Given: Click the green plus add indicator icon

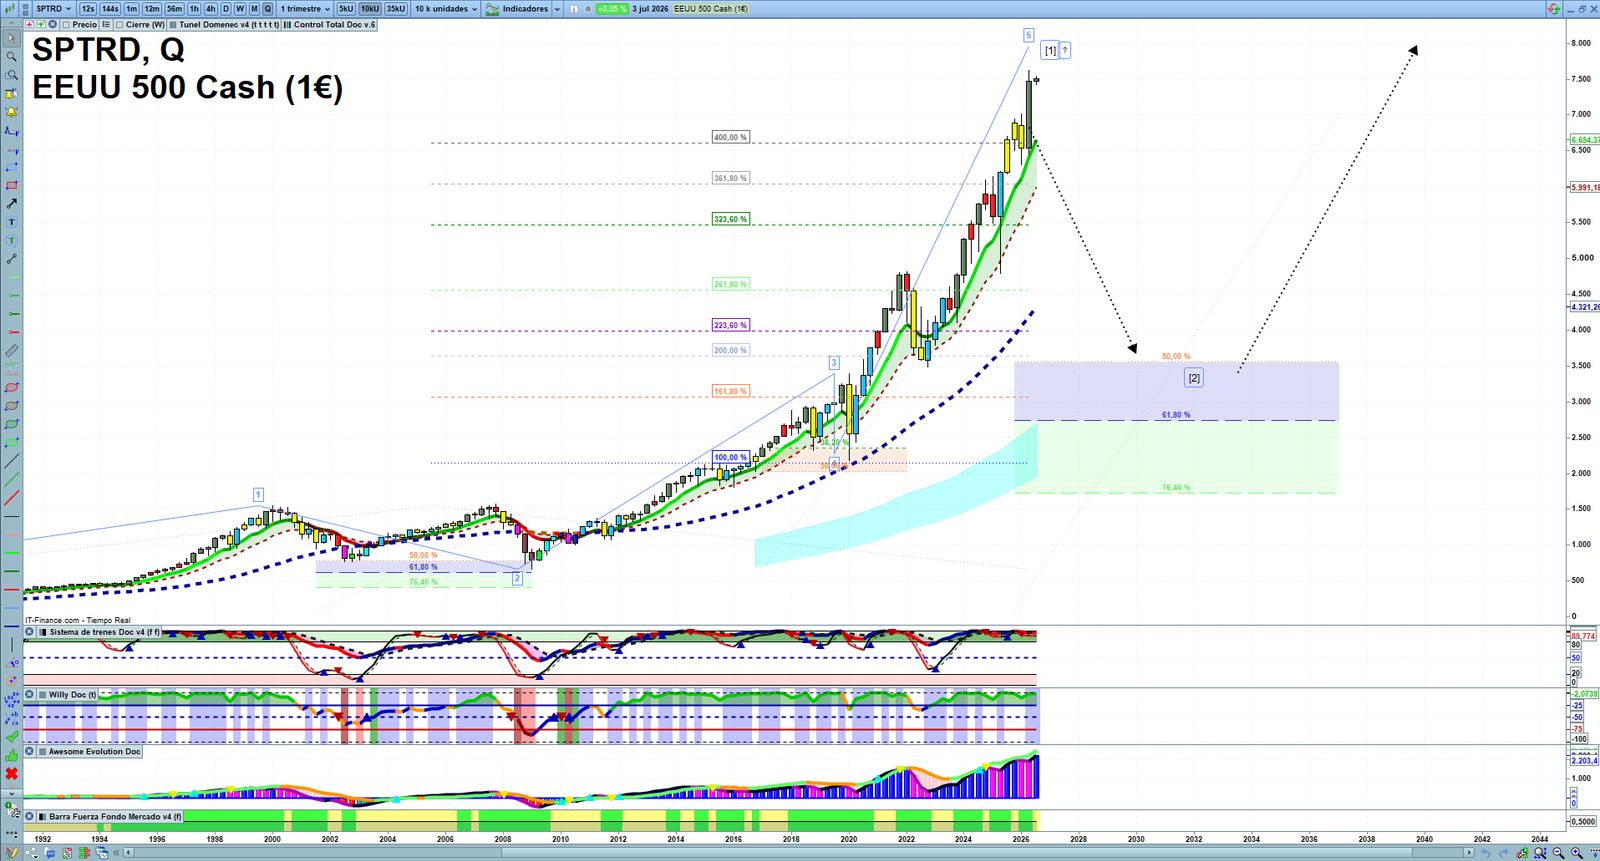Looking at the screenshot, I should (41, 25).
